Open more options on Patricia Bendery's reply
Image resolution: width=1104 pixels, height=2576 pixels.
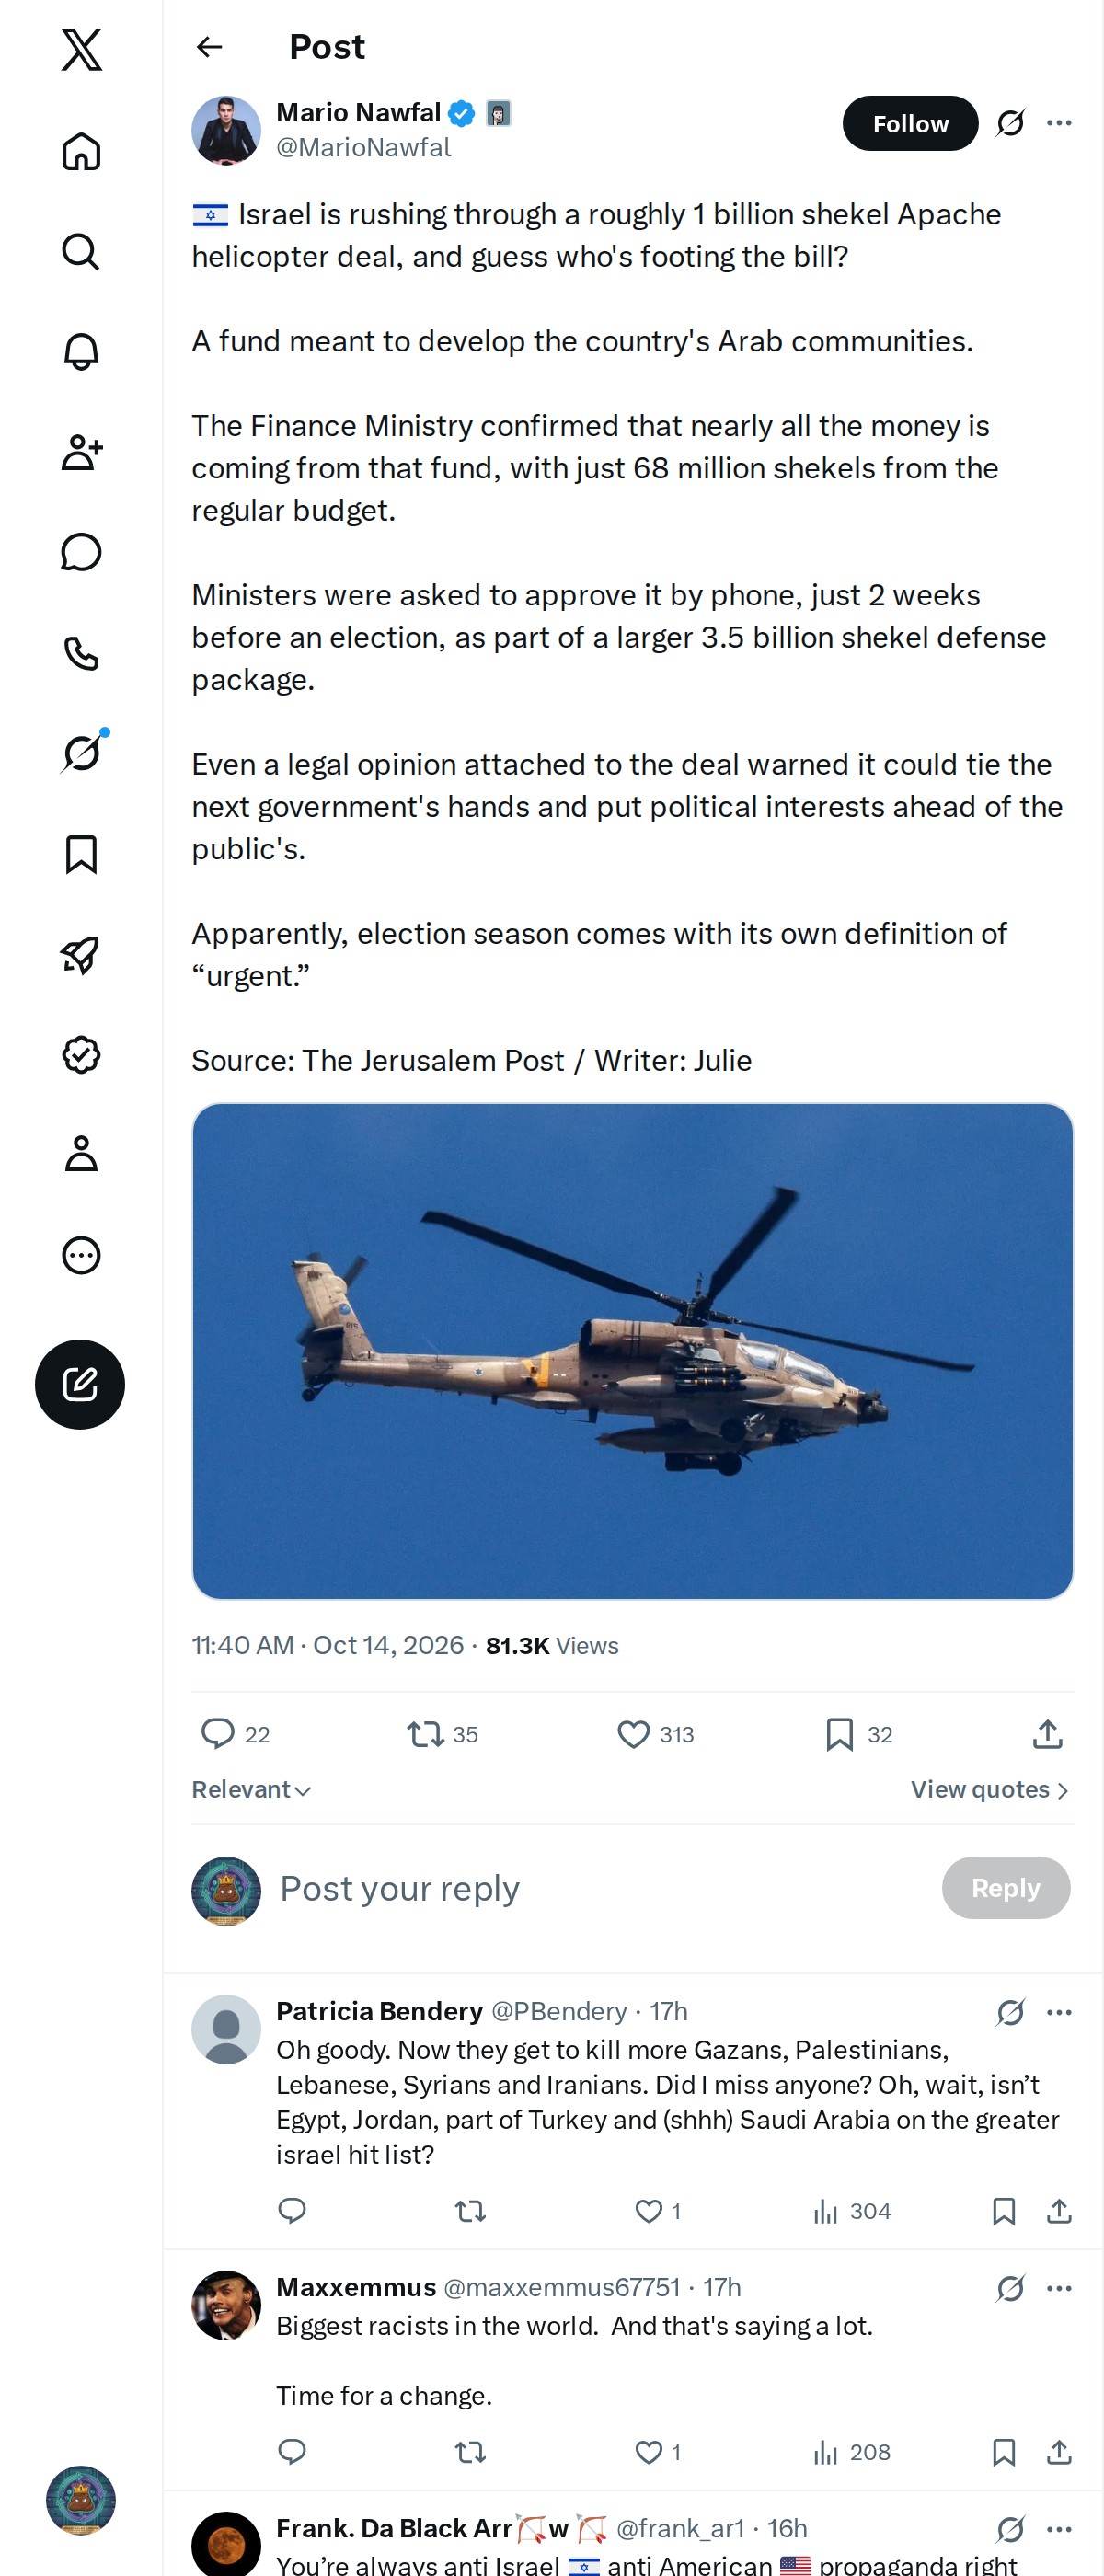click(1059, 2012)
